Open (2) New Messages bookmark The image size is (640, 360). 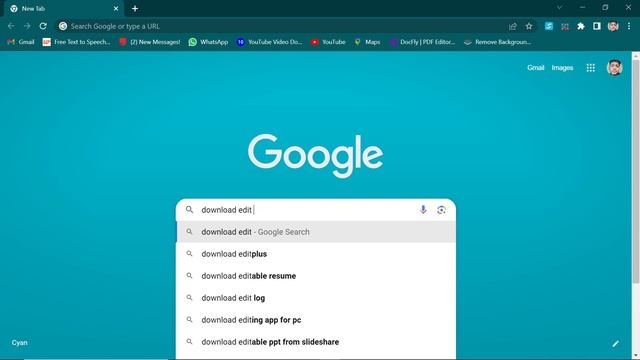click(x=150, y=42)
